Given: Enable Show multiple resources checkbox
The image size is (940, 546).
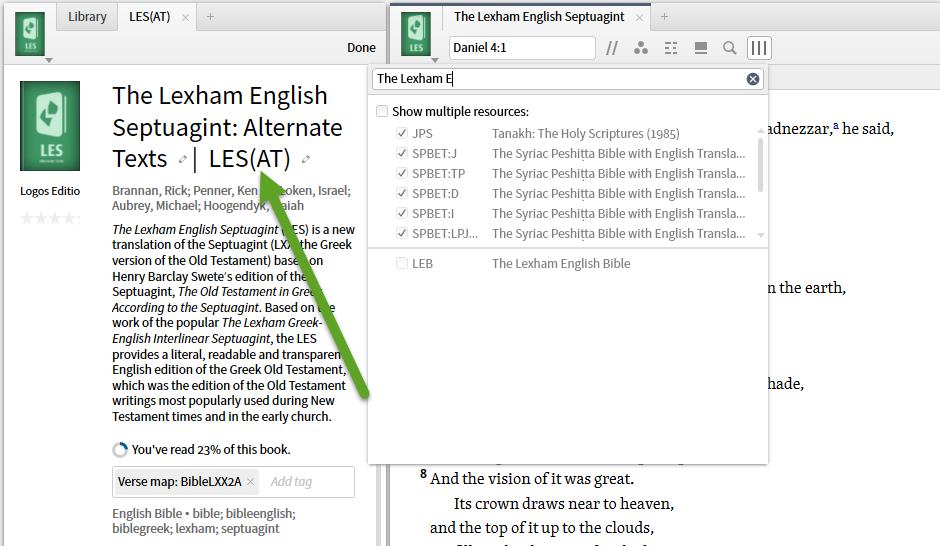Looking at the screenshot, I should tap(382, 111).
